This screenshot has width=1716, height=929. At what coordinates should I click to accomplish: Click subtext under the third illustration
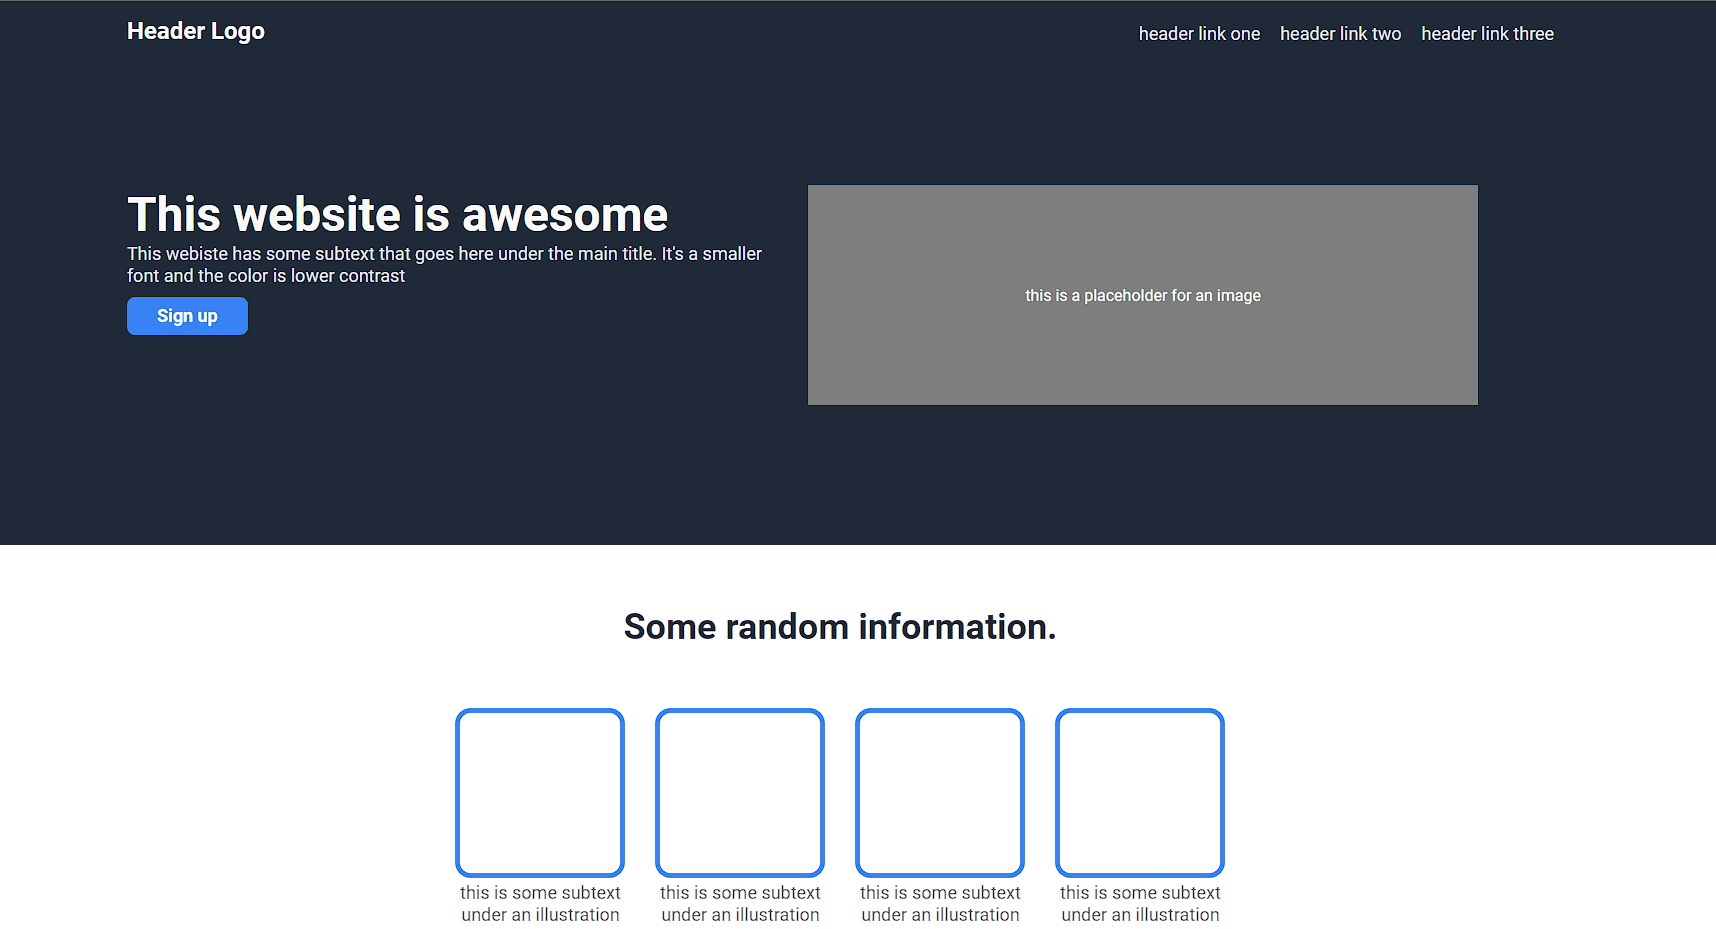[x=939, y=903]
